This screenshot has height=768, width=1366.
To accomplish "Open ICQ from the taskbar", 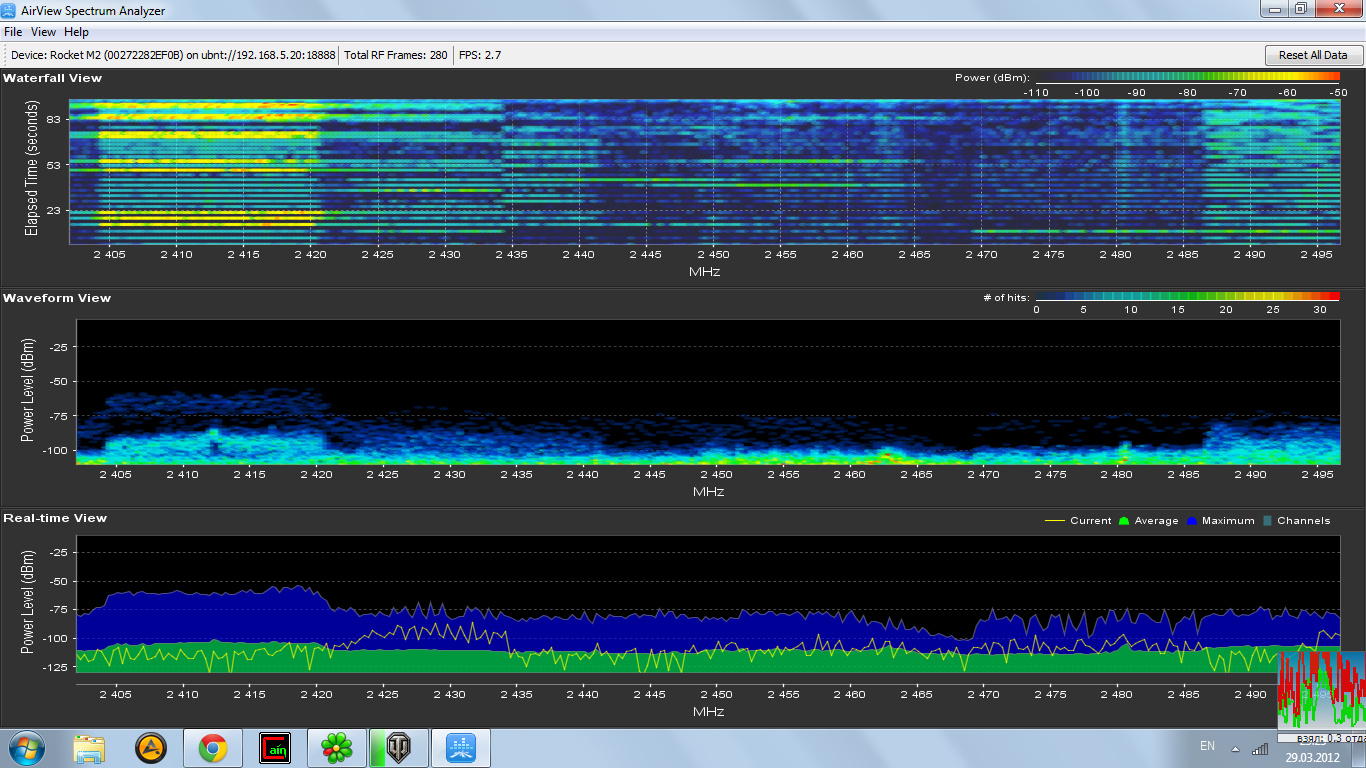I will tap(336, 747).
